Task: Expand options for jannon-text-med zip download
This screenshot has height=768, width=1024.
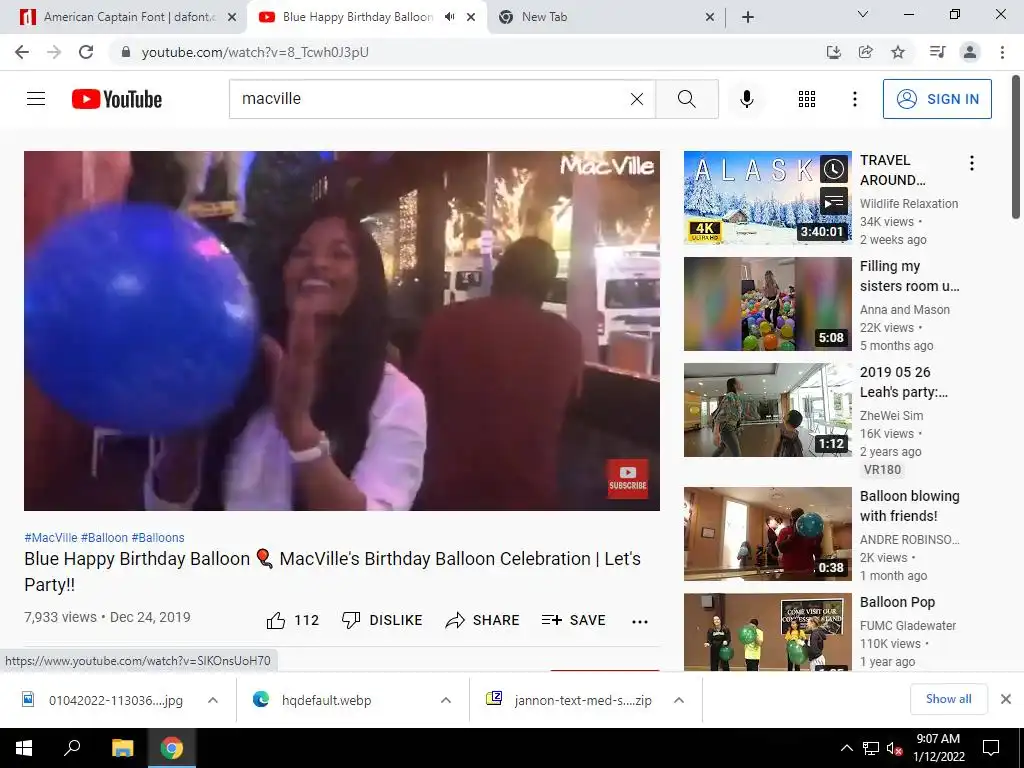Action: (679, 700)
